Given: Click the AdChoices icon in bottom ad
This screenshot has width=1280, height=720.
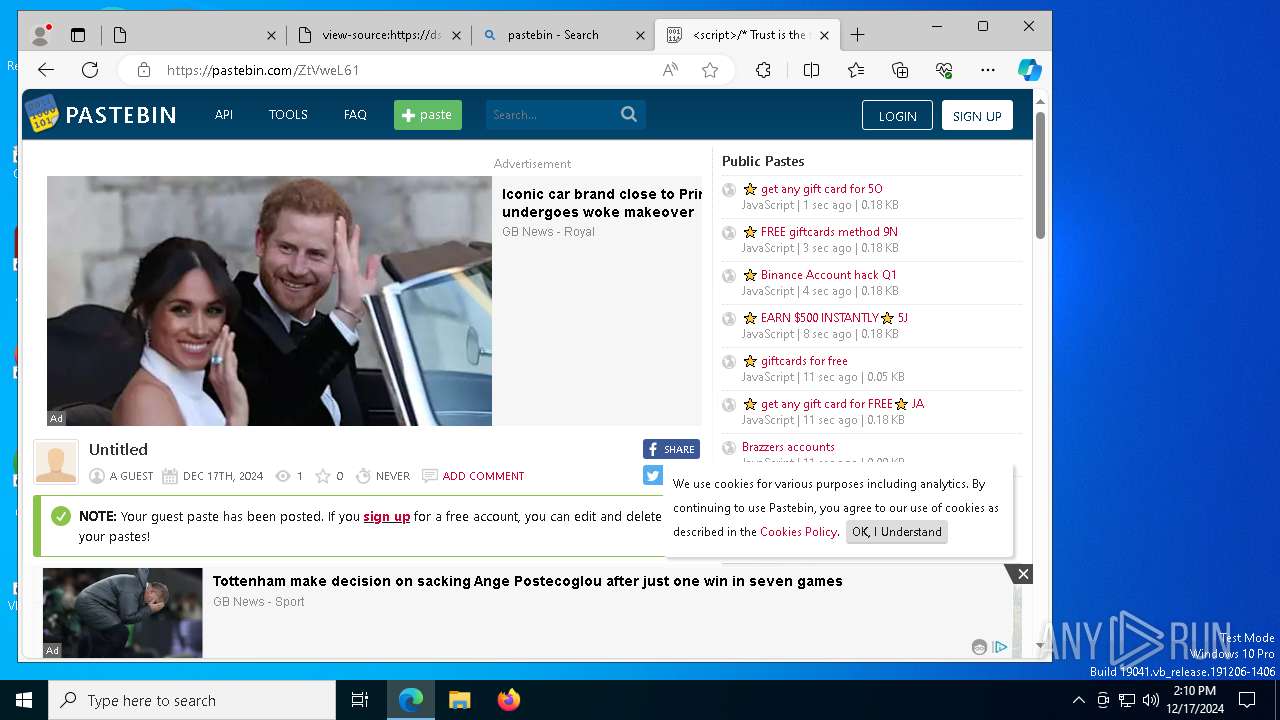Looking at the screenshot, I should (x=1000, y=647).
